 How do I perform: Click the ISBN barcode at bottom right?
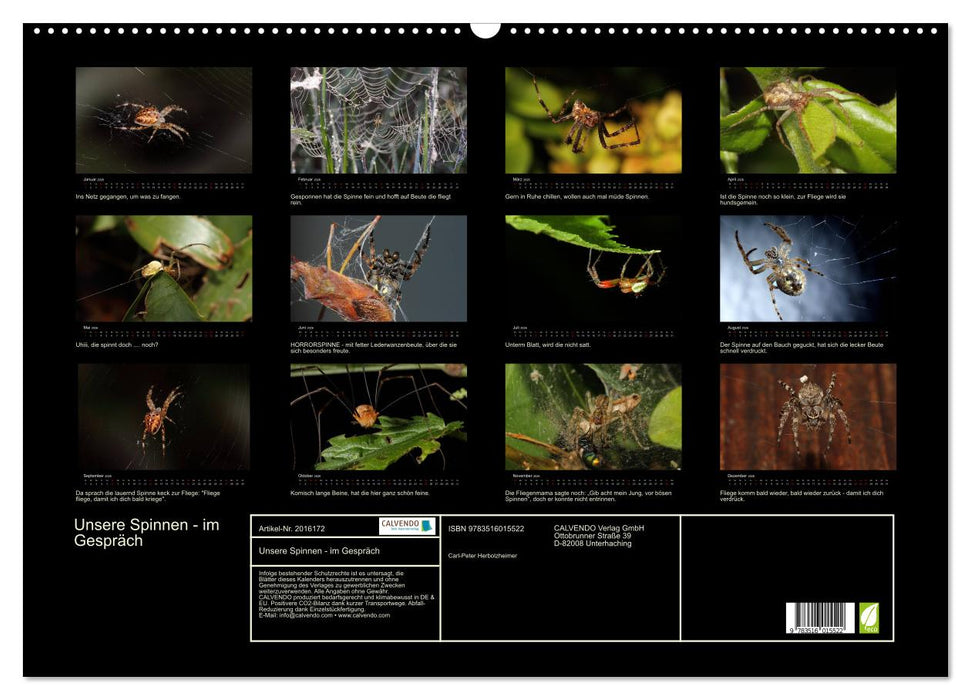pos(820,618)
